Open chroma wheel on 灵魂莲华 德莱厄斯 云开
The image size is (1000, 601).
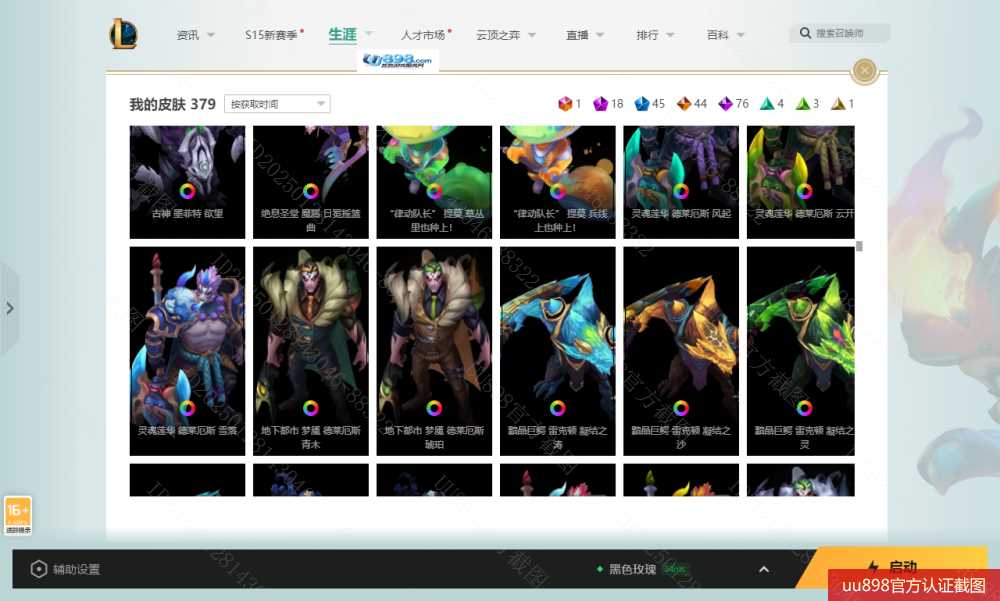coord(804,191)
